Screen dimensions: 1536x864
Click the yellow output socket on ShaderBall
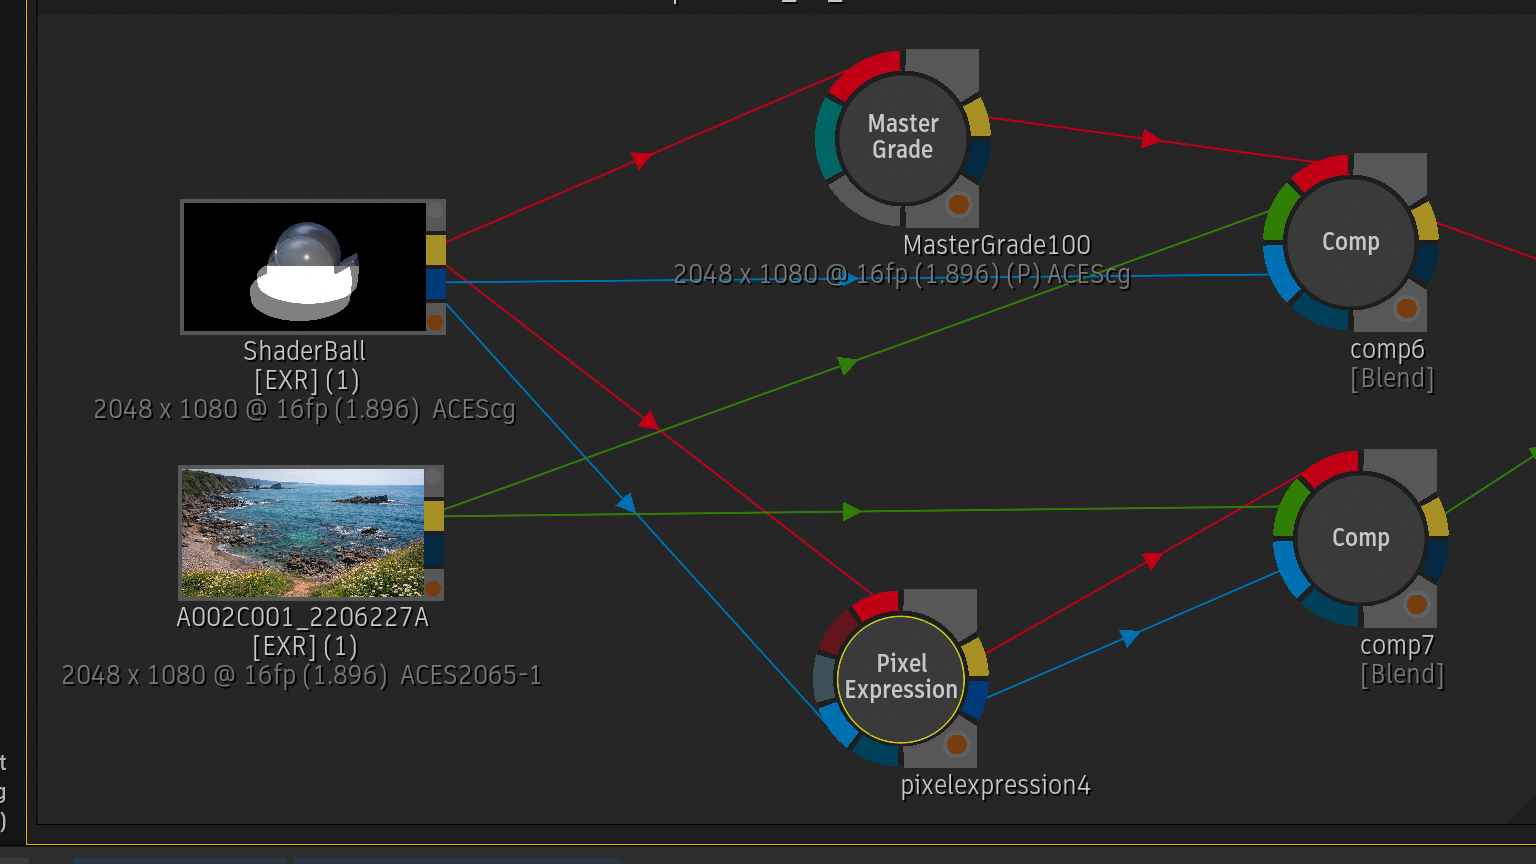(436, 250)
